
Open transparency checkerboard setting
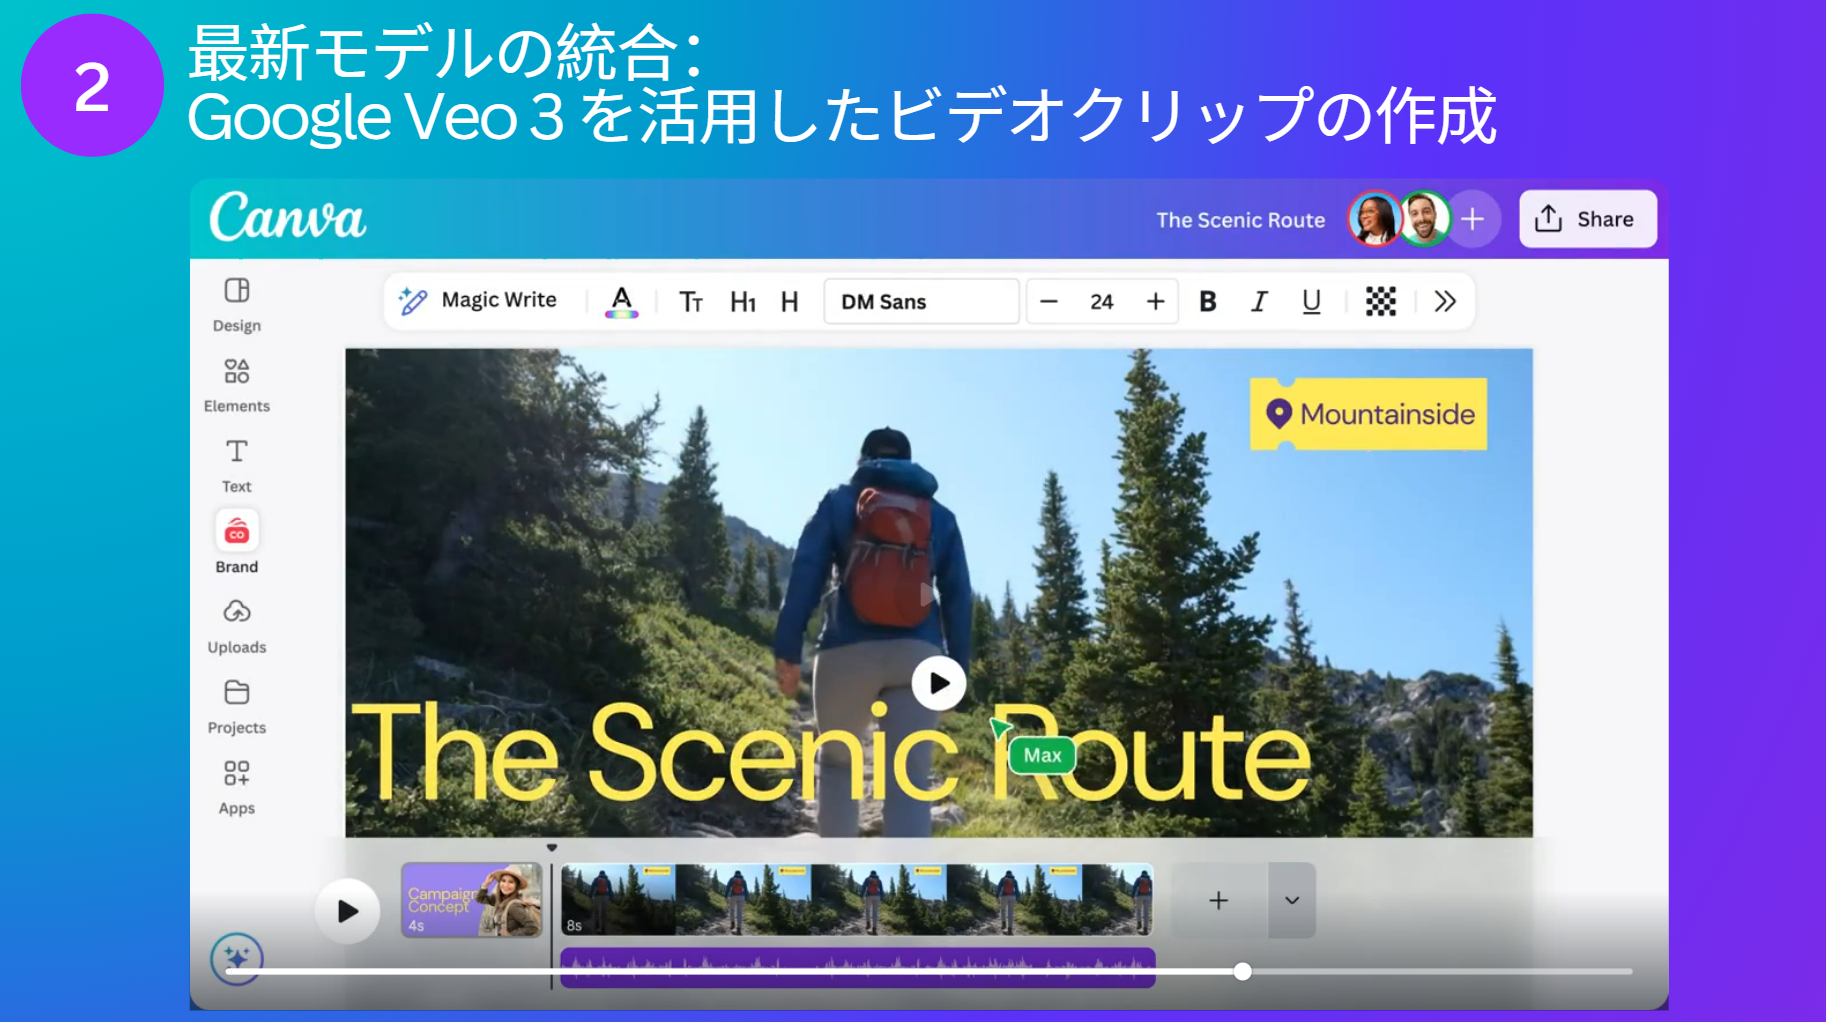[x=1380, y=301]
